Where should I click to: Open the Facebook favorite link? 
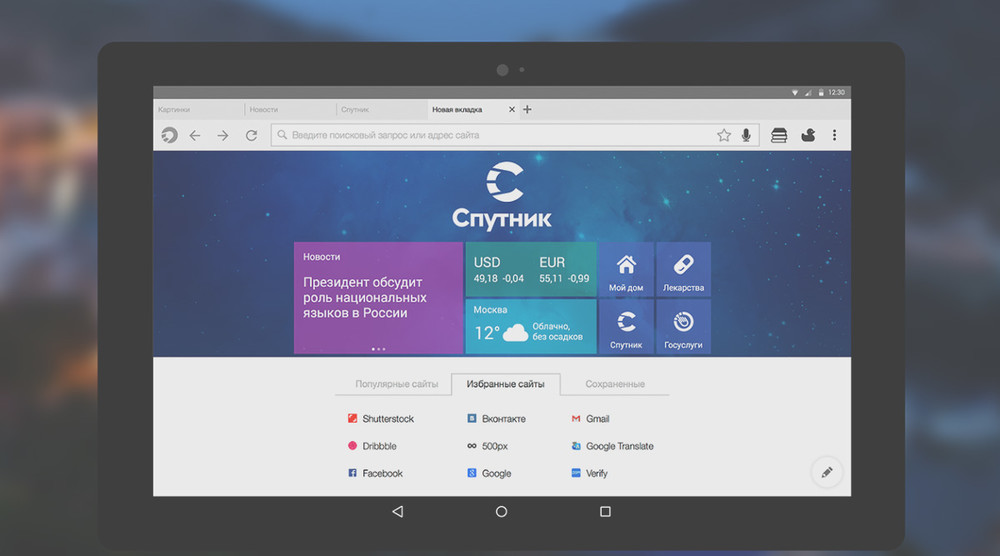[x=375, y=473]
